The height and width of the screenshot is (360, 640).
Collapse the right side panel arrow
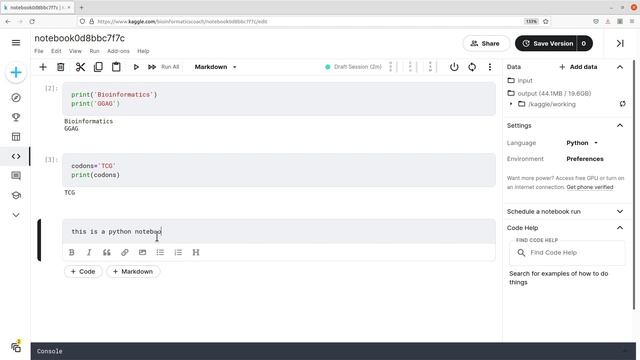tap(620, 43)
